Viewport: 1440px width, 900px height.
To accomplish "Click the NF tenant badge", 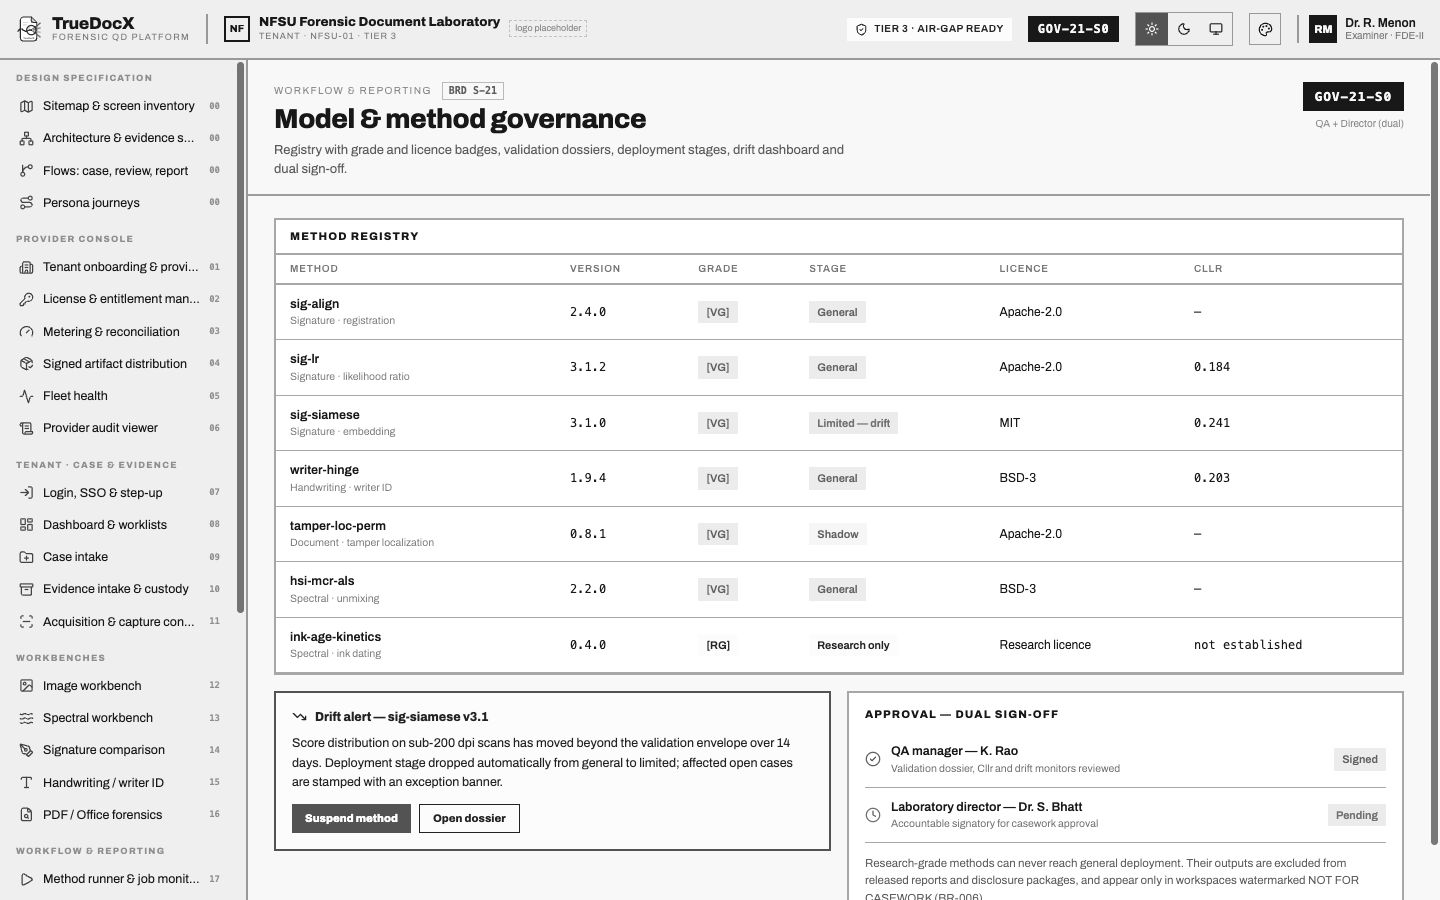I will (237, 29).
